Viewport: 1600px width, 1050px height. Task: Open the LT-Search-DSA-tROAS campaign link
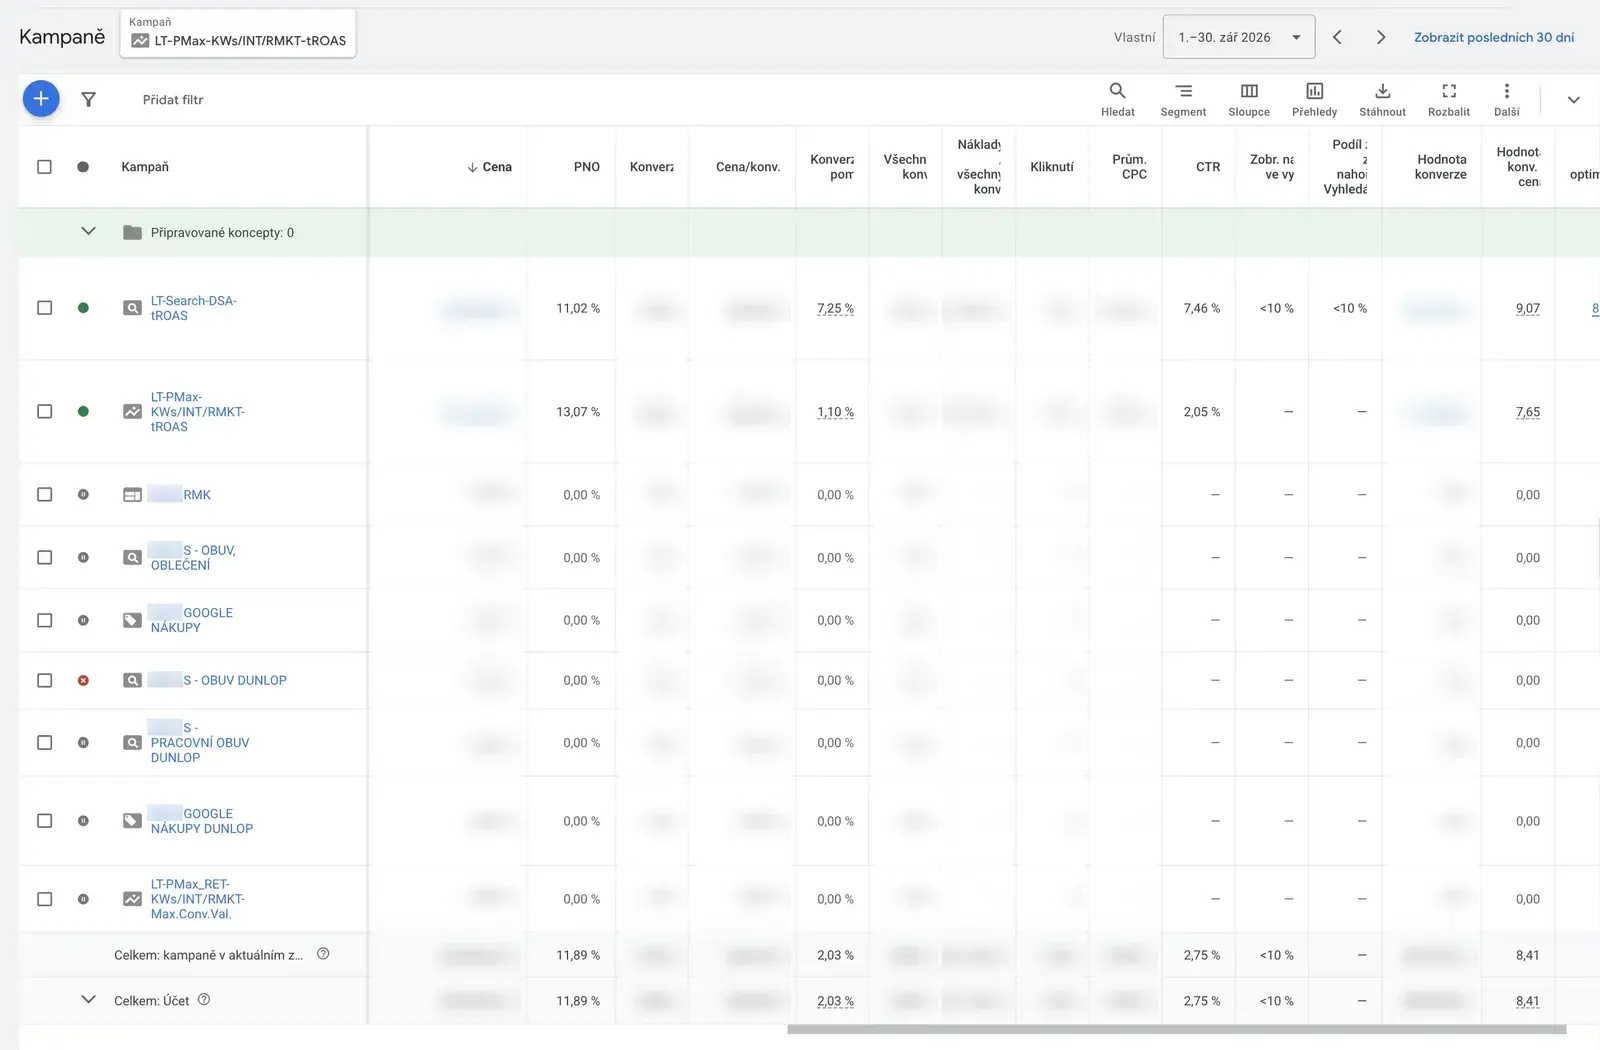coord(193,308)
